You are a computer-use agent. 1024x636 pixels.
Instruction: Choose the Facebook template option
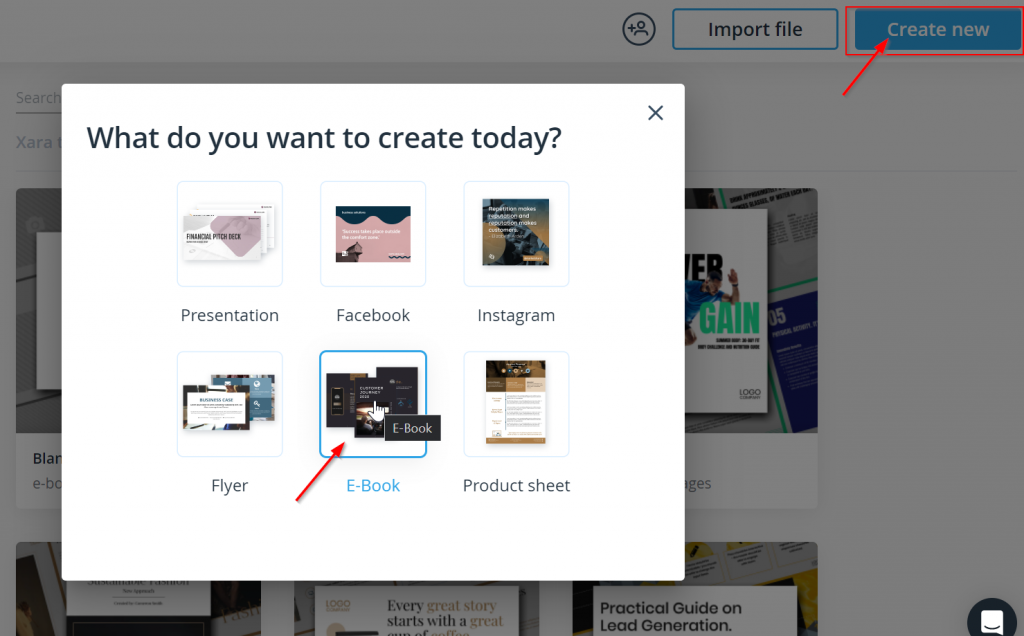(372, 234)
